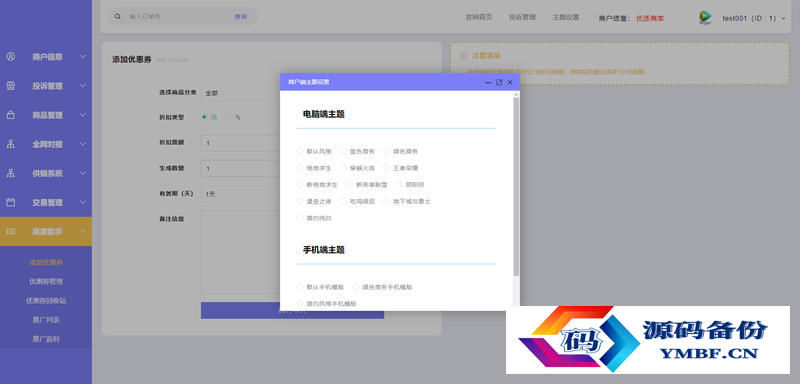Click the 查询 search button
This screenshot has width=800, height=384.
tap(240, 17)
